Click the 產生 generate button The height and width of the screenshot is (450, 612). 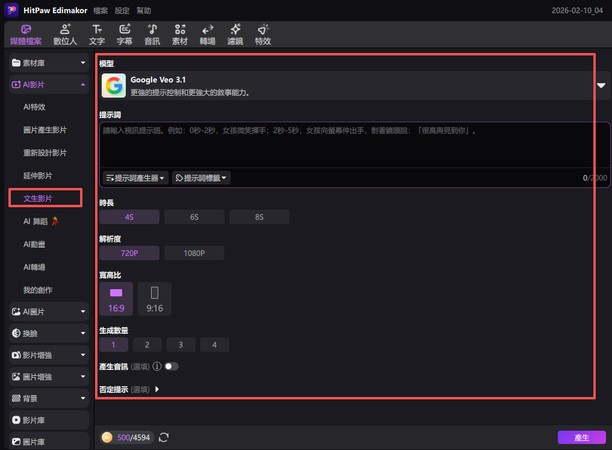[582, 438]
